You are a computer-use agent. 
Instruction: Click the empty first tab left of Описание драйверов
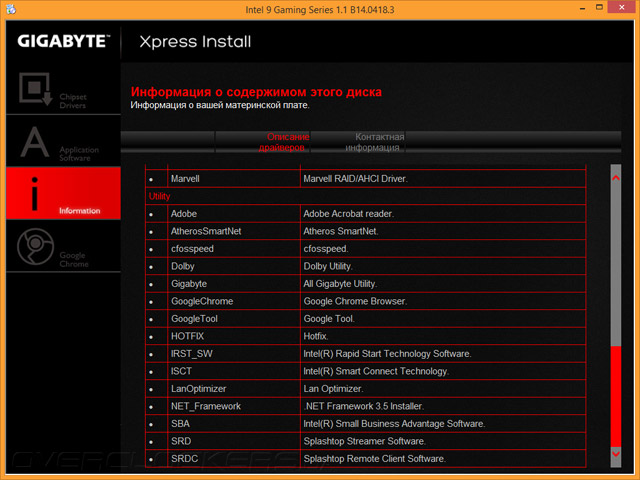[x=168, y=142]
